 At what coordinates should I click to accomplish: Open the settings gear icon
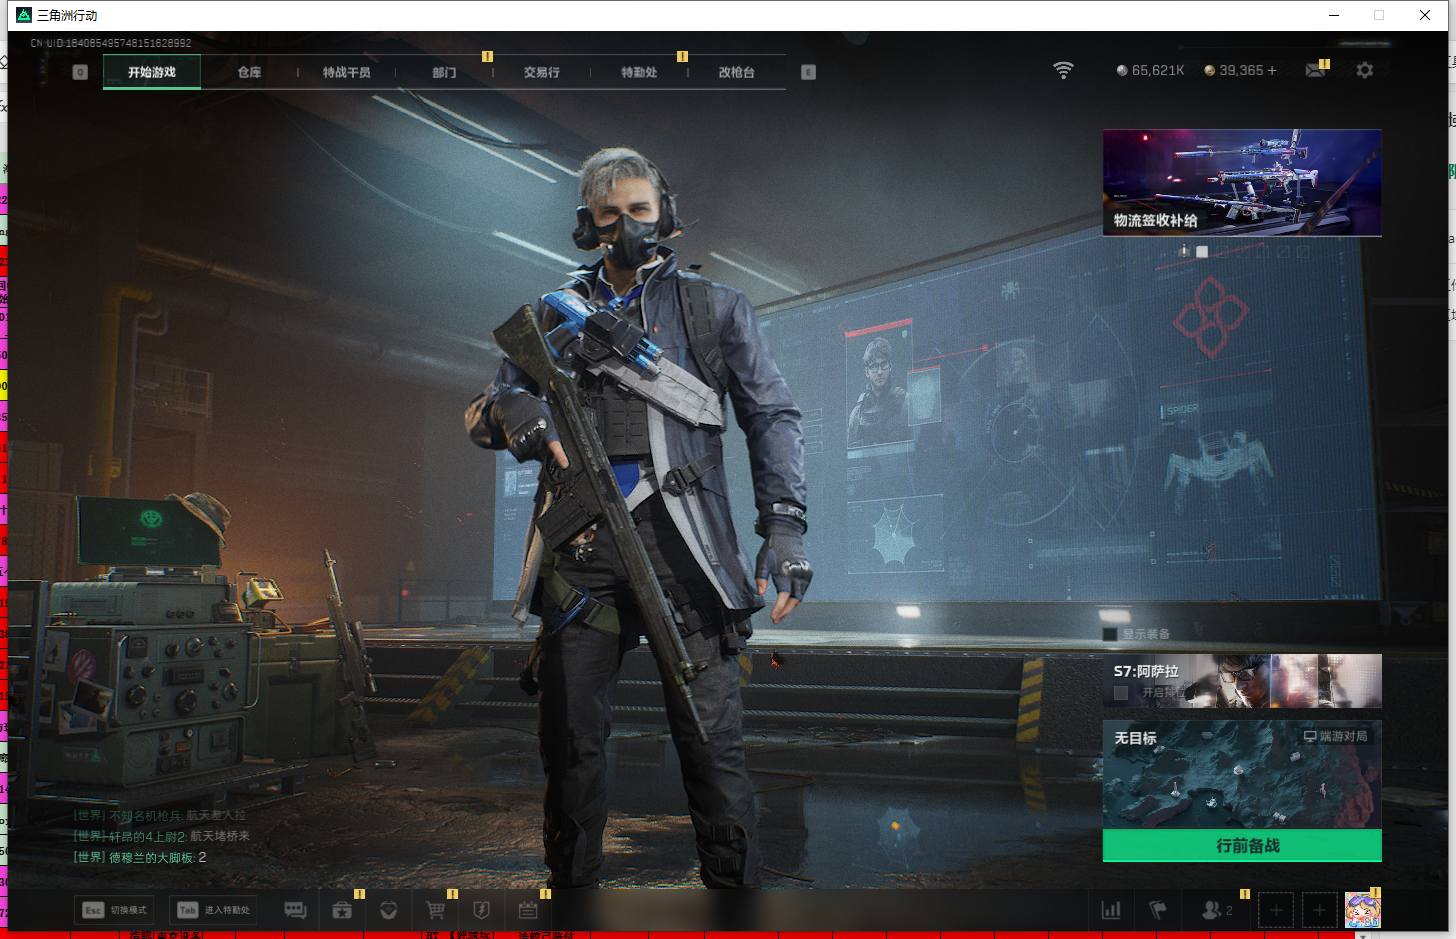1364,70
